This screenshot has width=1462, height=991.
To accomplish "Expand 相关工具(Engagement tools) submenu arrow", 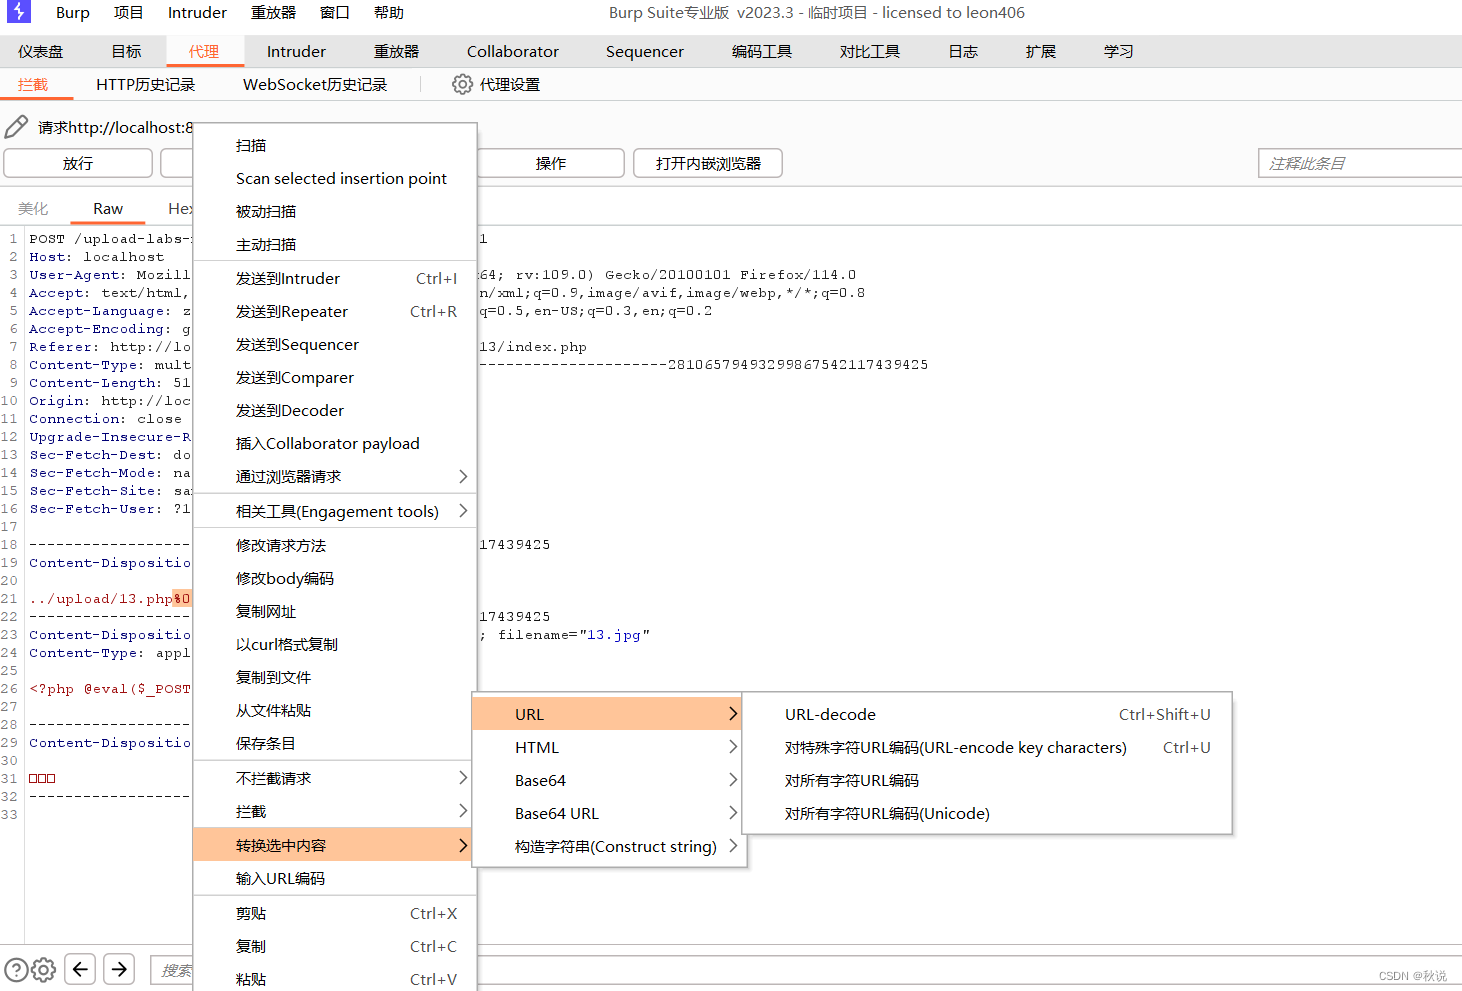I will coord(463,511).
